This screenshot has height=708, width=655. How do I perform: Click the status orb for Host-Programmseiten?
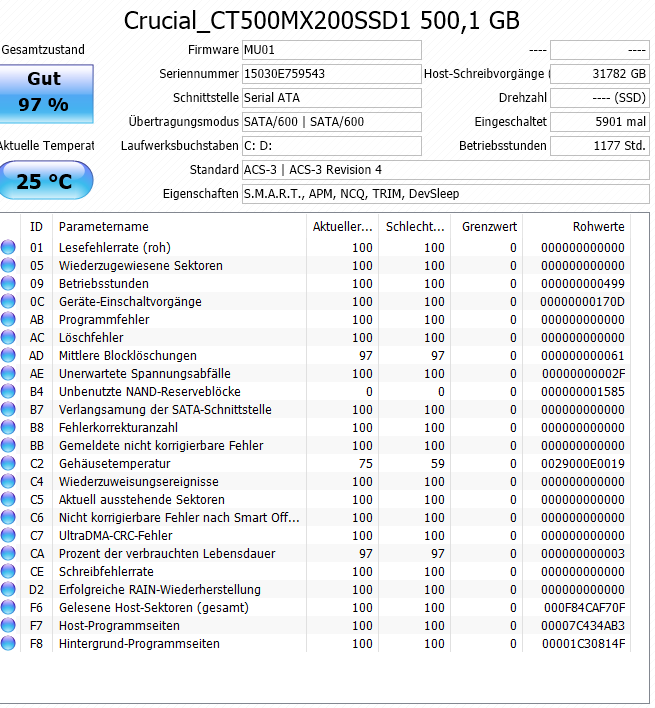(8, 625)
